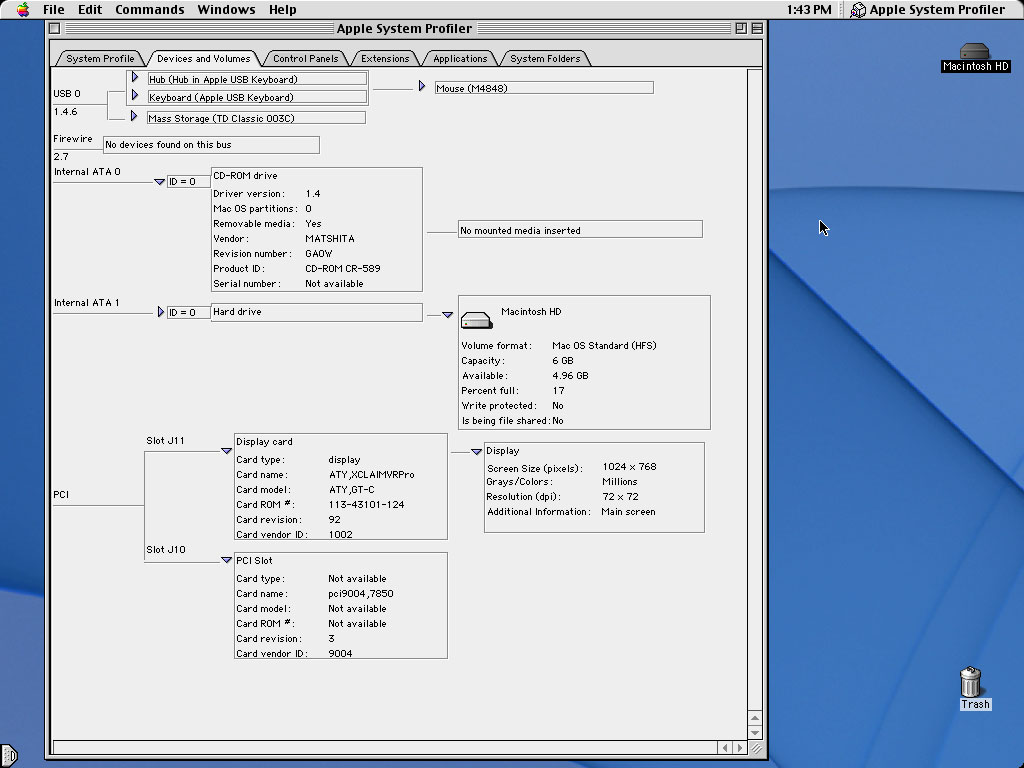Click the 'Main screen' additional information value
1024x768 pixels.
click(x=628, y=511)
